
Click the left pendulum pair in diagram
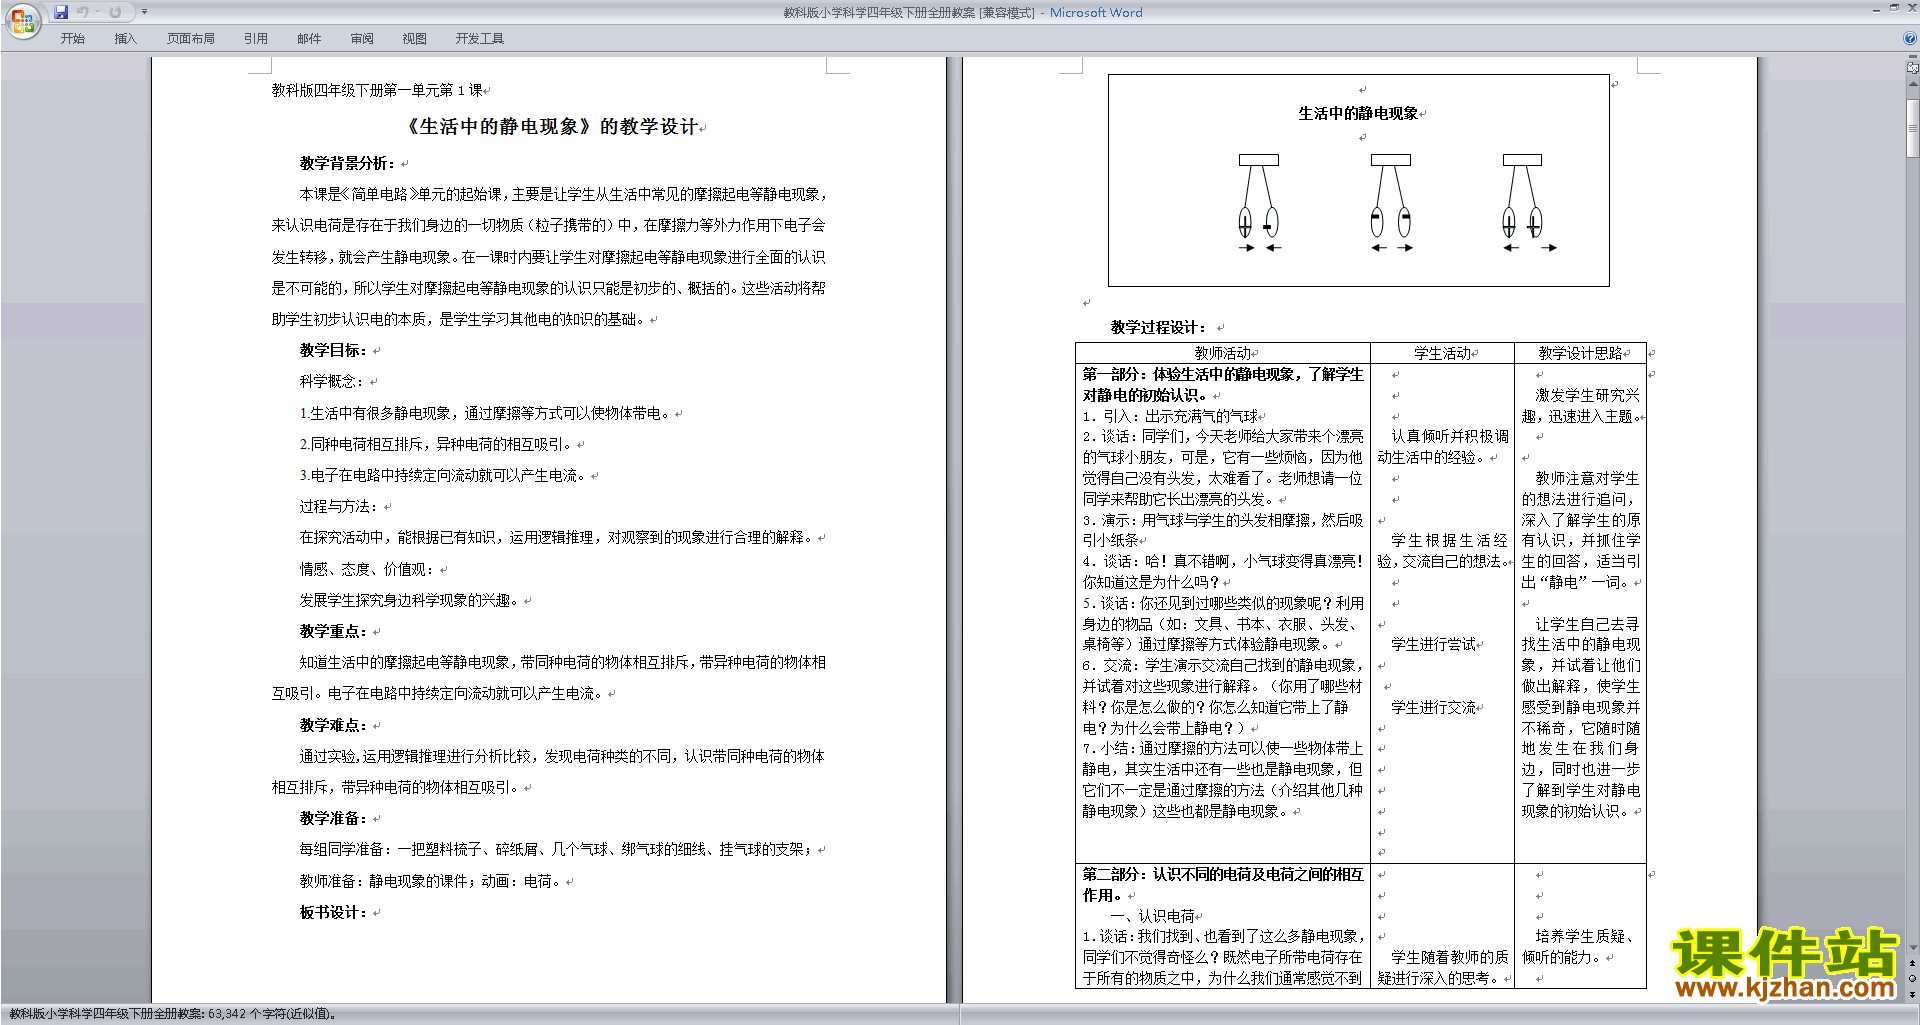tap(1259, 203)
